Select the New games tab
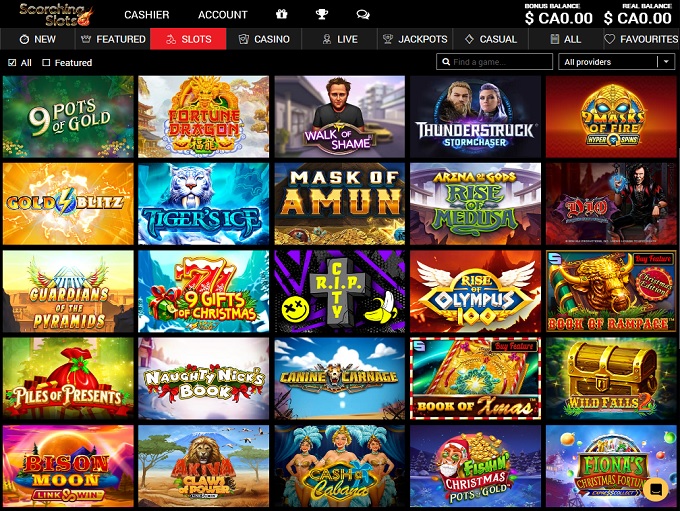 38,39
